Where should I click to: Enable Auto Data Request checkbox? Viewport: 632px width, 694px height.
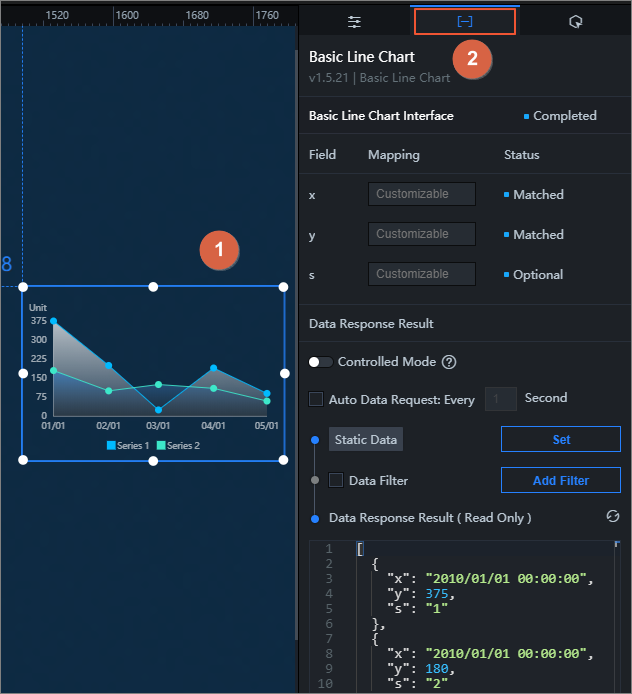[x=316, y=399]
